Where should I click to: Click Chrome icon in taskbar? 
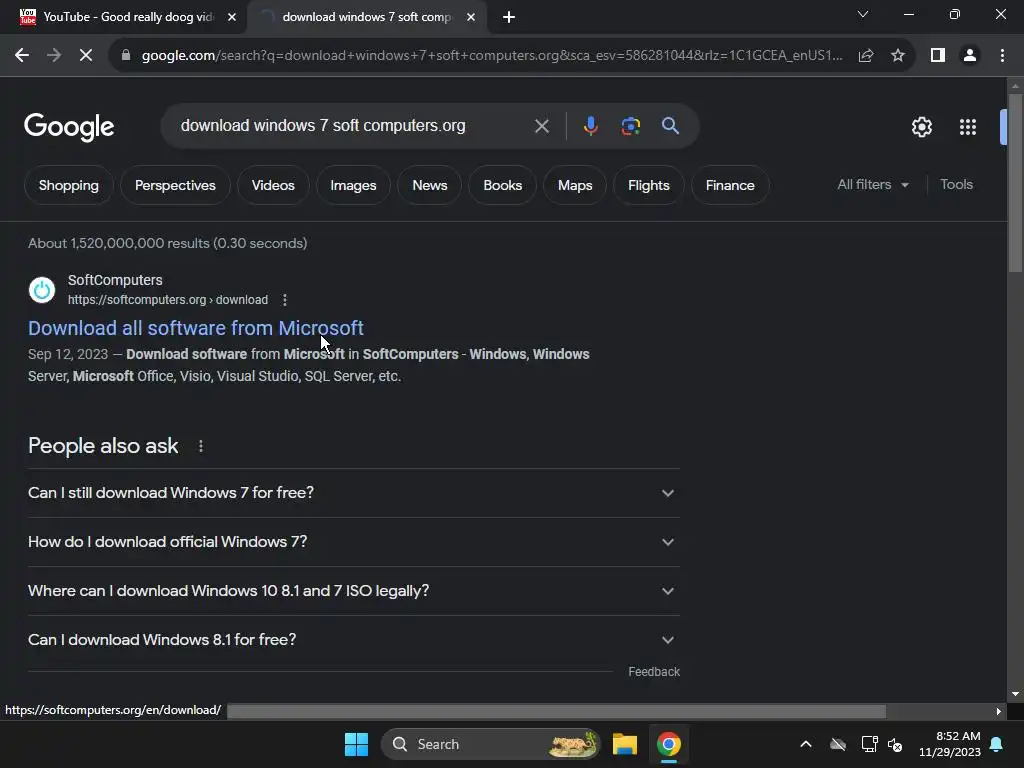coord(669,744)
